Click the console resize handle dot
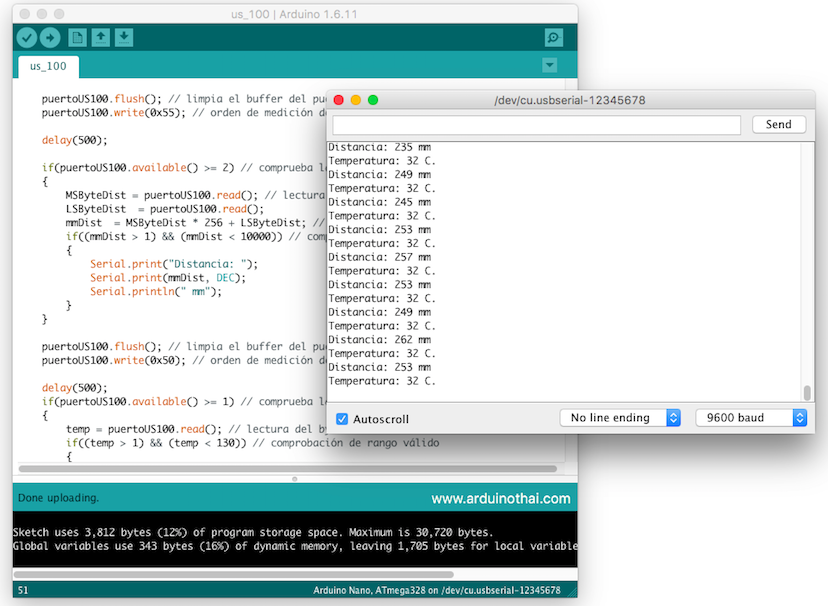The height and width of the screenshot is (606, 828). point(295,479)
